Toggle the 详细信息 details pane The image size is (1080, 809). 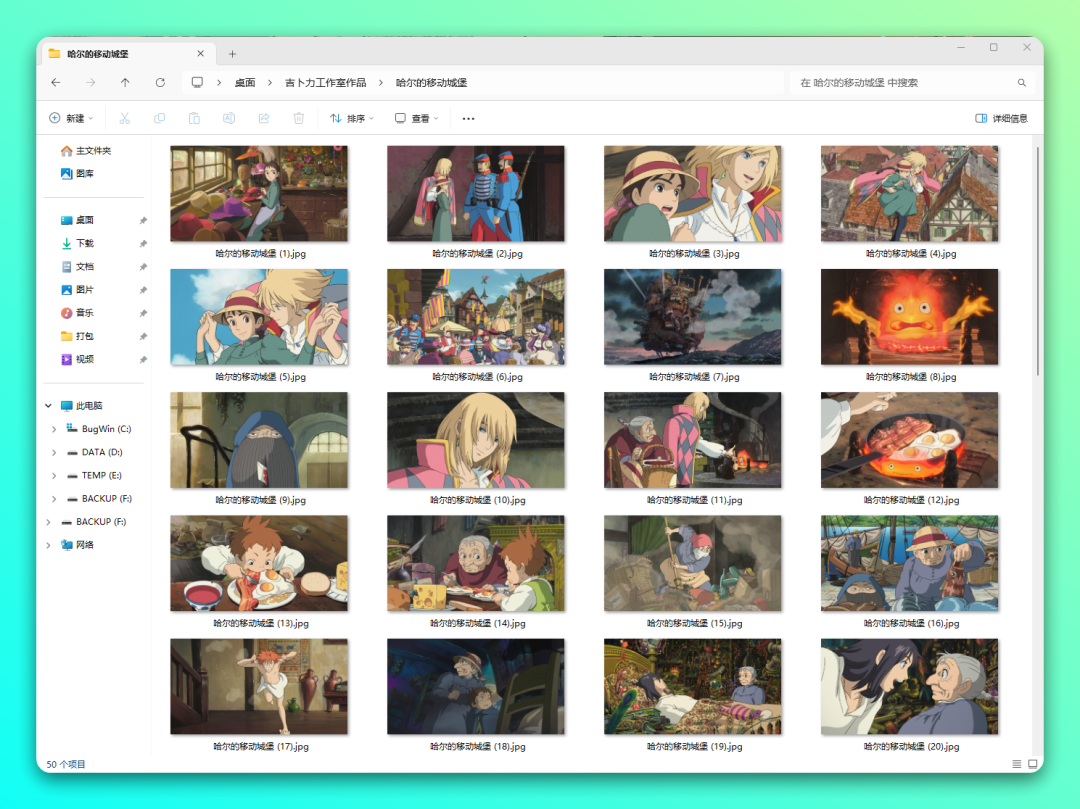[1001, 118]
